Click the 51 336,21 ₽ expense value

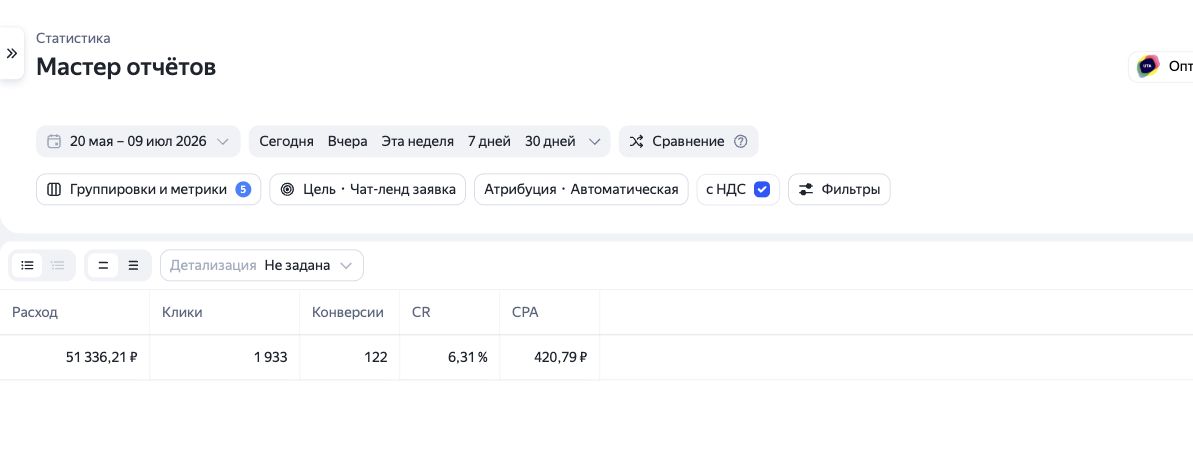pyautogui.click(x=101, y=357)
